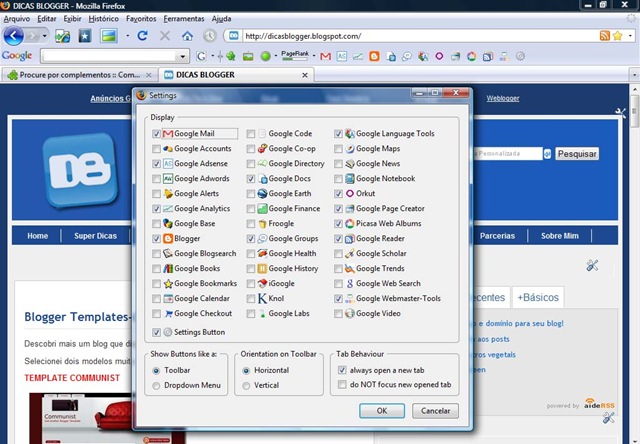640x444 pixels.
Task: Open the Back/Forward history dropdown arrow
Action: click(44, 36)
